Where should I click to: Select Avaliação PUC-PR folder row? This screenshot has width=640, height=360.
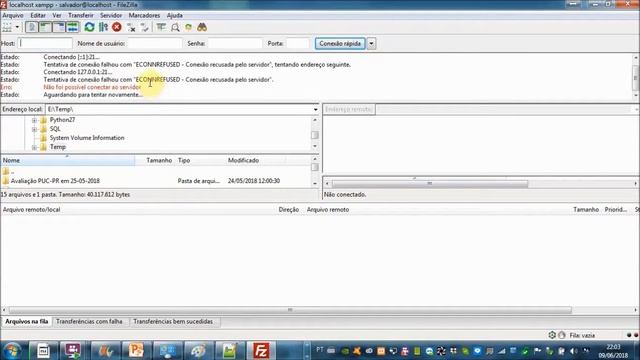coord(155,181)
